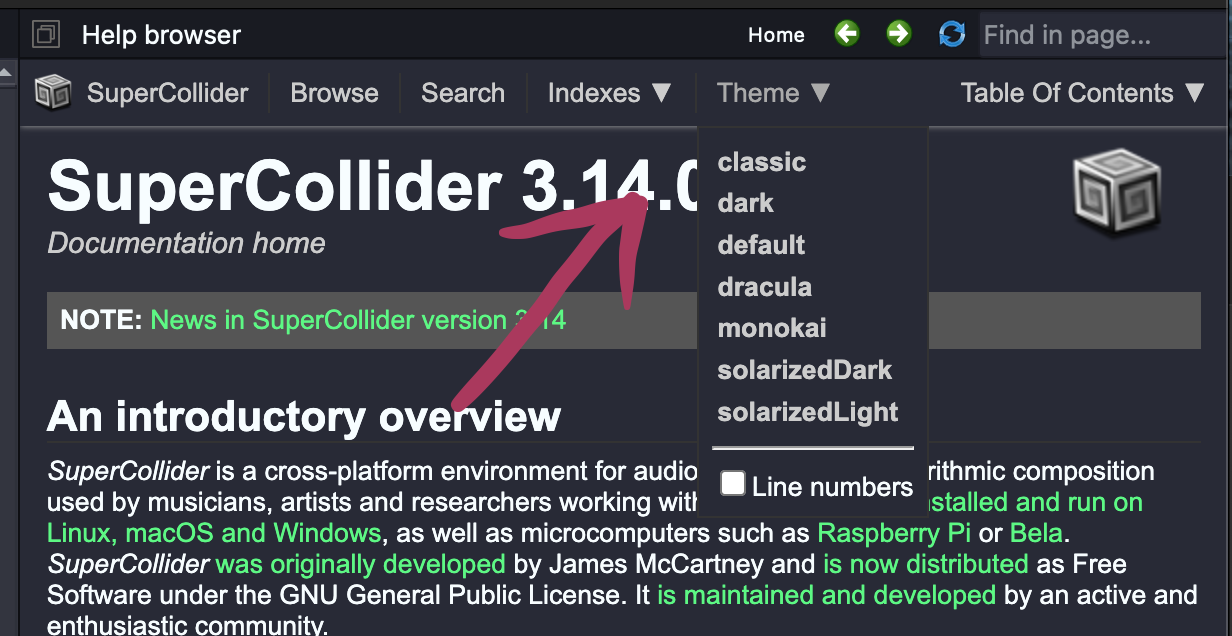Image resolution: width=1232 pixels, height=636 pixels.
Task: Enable the Line numbers checkbox
Action: coord(733,485)
